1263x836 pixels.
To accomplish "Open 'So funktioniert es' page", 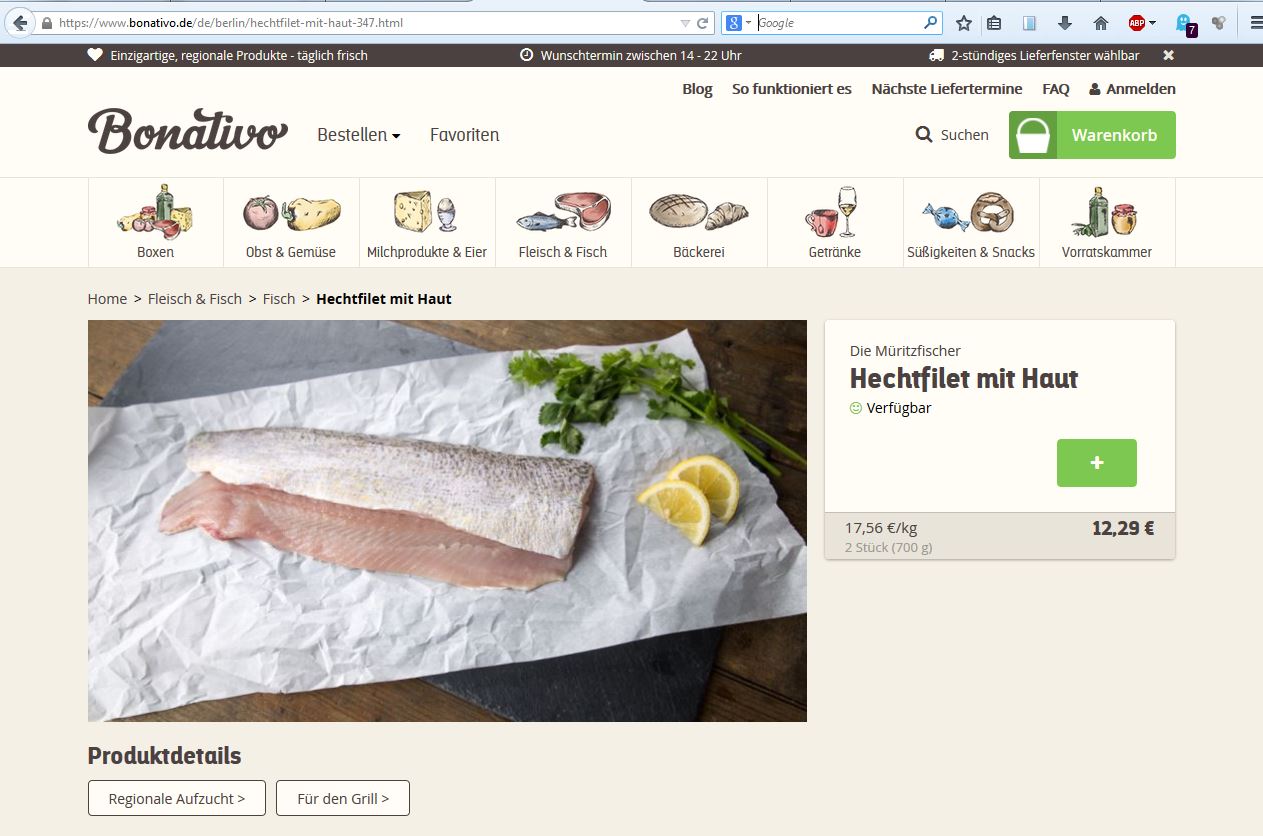I will pos(792,89).
